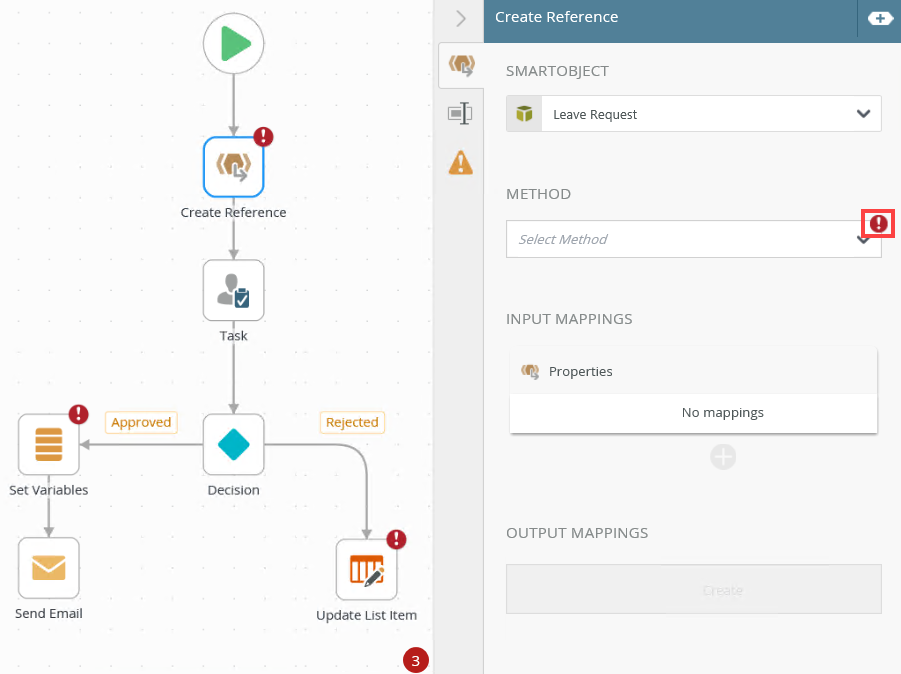This screenshot has width=901, height=674.
Task: Click the Create Reference step label
Action: 233,213
